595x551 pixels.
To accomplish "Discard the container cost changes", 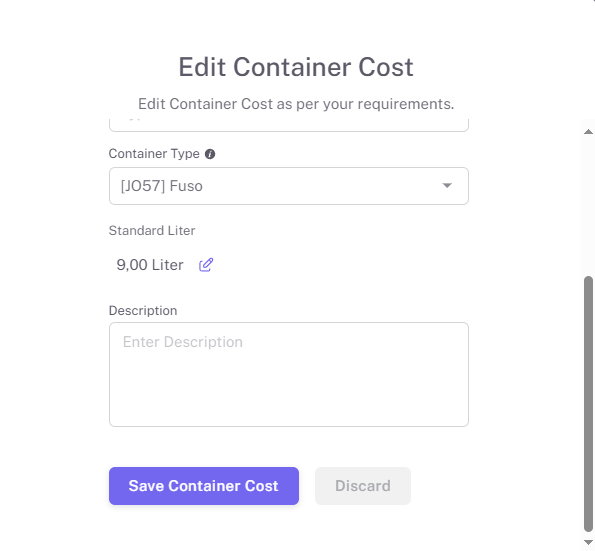I will coord(363,486).
